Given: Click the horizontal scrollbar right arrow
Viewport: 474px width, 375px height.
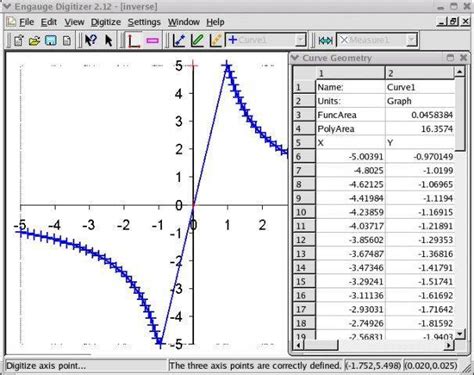Looking at the screenshot, I should point(449,345).
